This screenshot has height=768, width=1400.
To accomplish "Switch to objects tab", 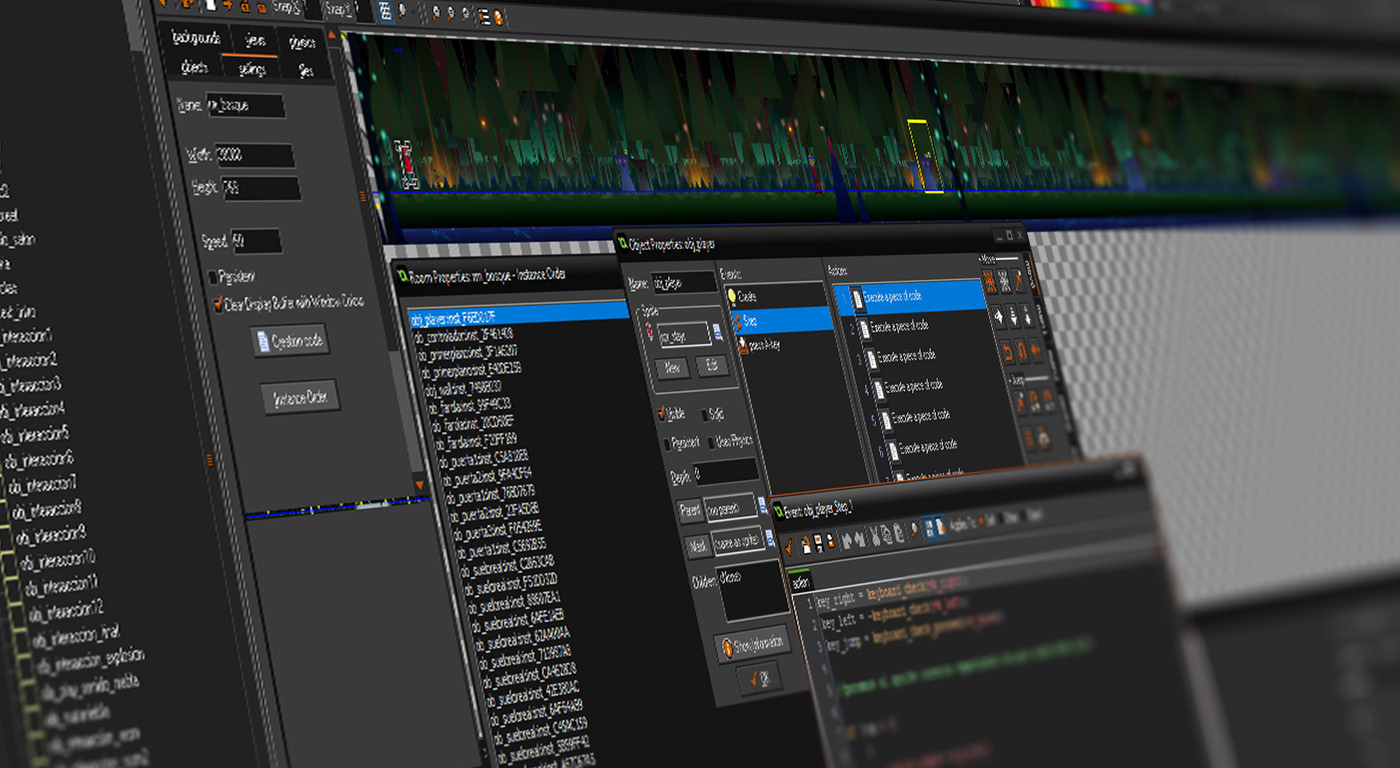I will (195, 67).
